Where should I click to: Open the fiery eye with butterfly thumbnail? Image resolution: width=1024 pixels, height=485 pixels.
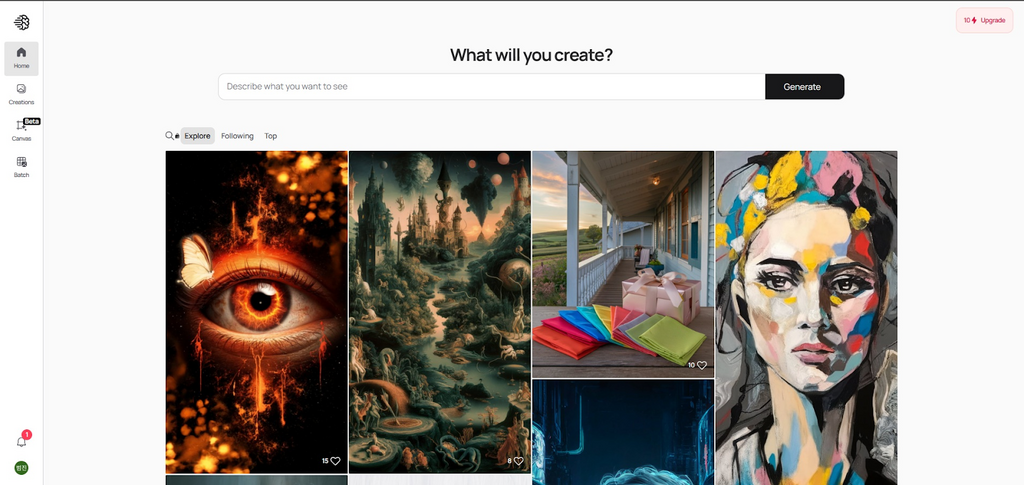click(x=257, y=312)
